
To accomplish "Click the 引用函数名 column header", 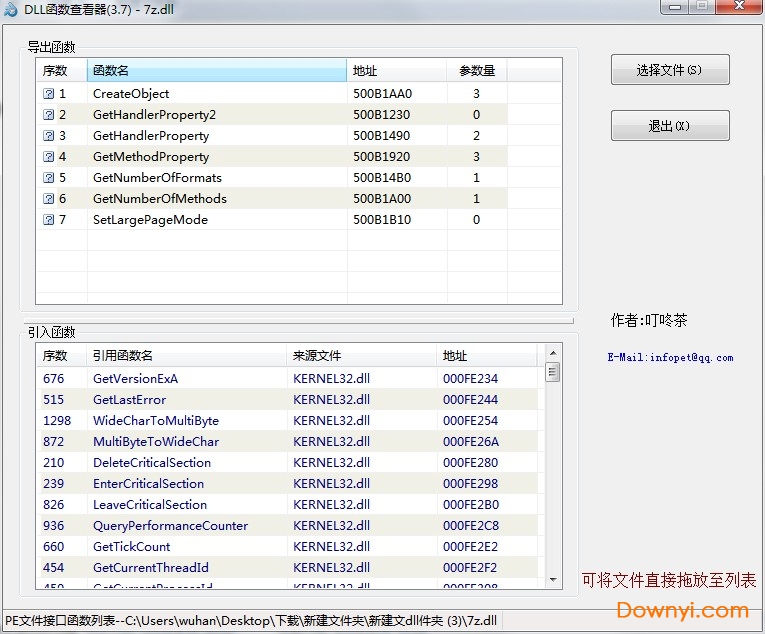I will coord(187,356).
